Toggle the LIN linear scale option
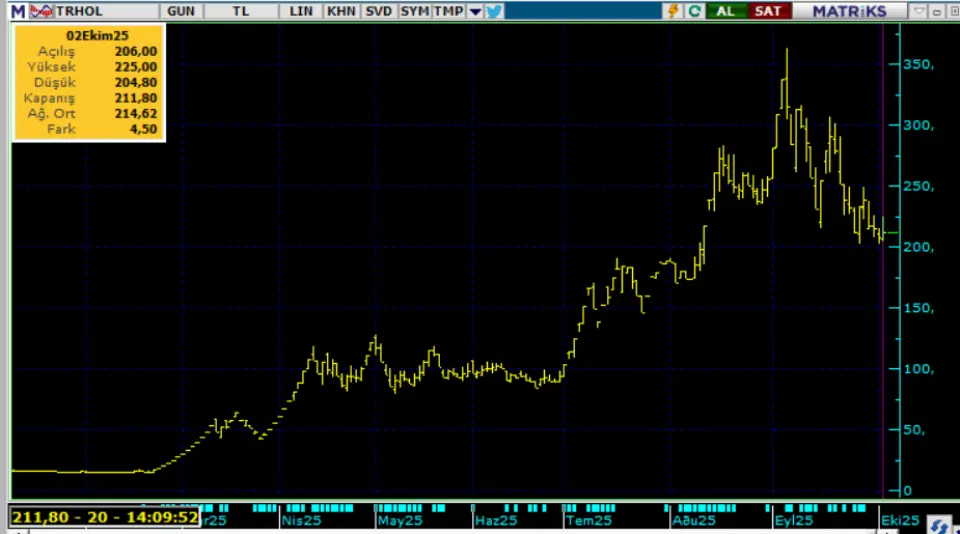The width and height of the screenshot is (960, 534). pos(301,11)
